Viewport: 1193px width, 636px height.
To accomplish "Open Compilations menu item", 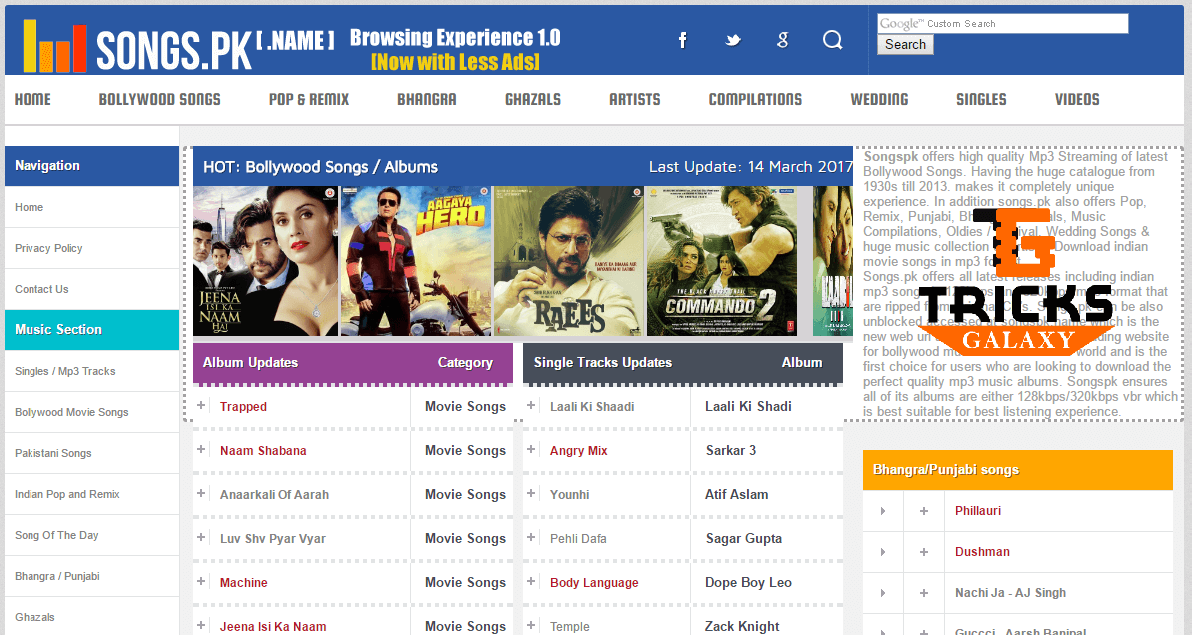I will pyautogui.click(x=756, y=100).
